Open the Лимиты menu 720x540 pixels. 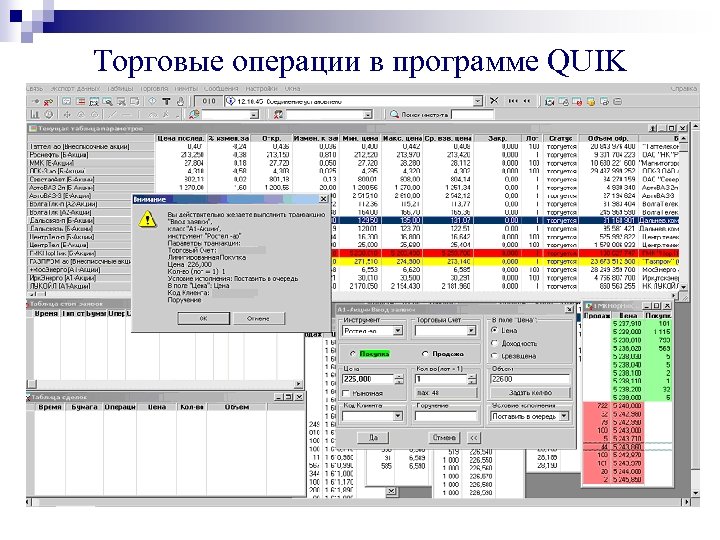tap(186, 88)
